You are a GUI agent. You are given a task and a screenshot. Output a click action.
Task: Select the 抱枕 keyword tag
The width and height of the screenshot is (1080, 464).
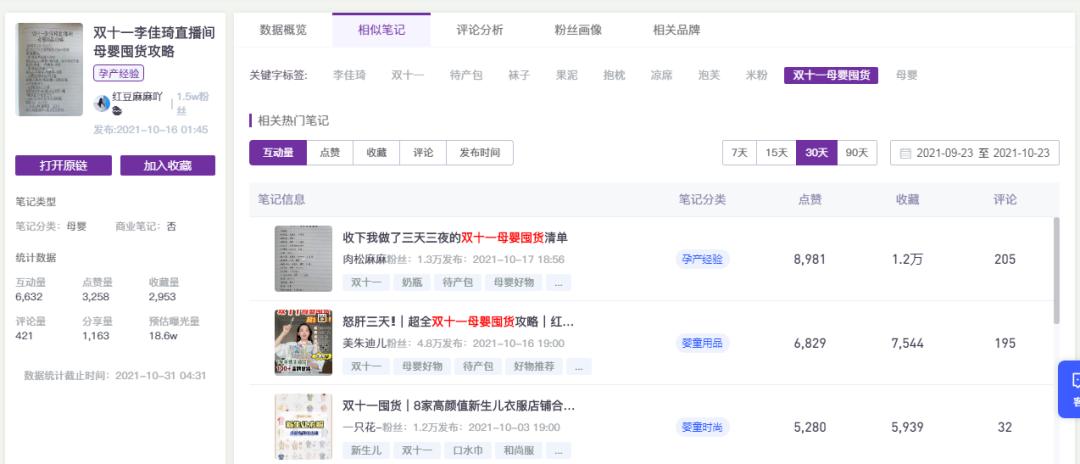click(614, 75)
